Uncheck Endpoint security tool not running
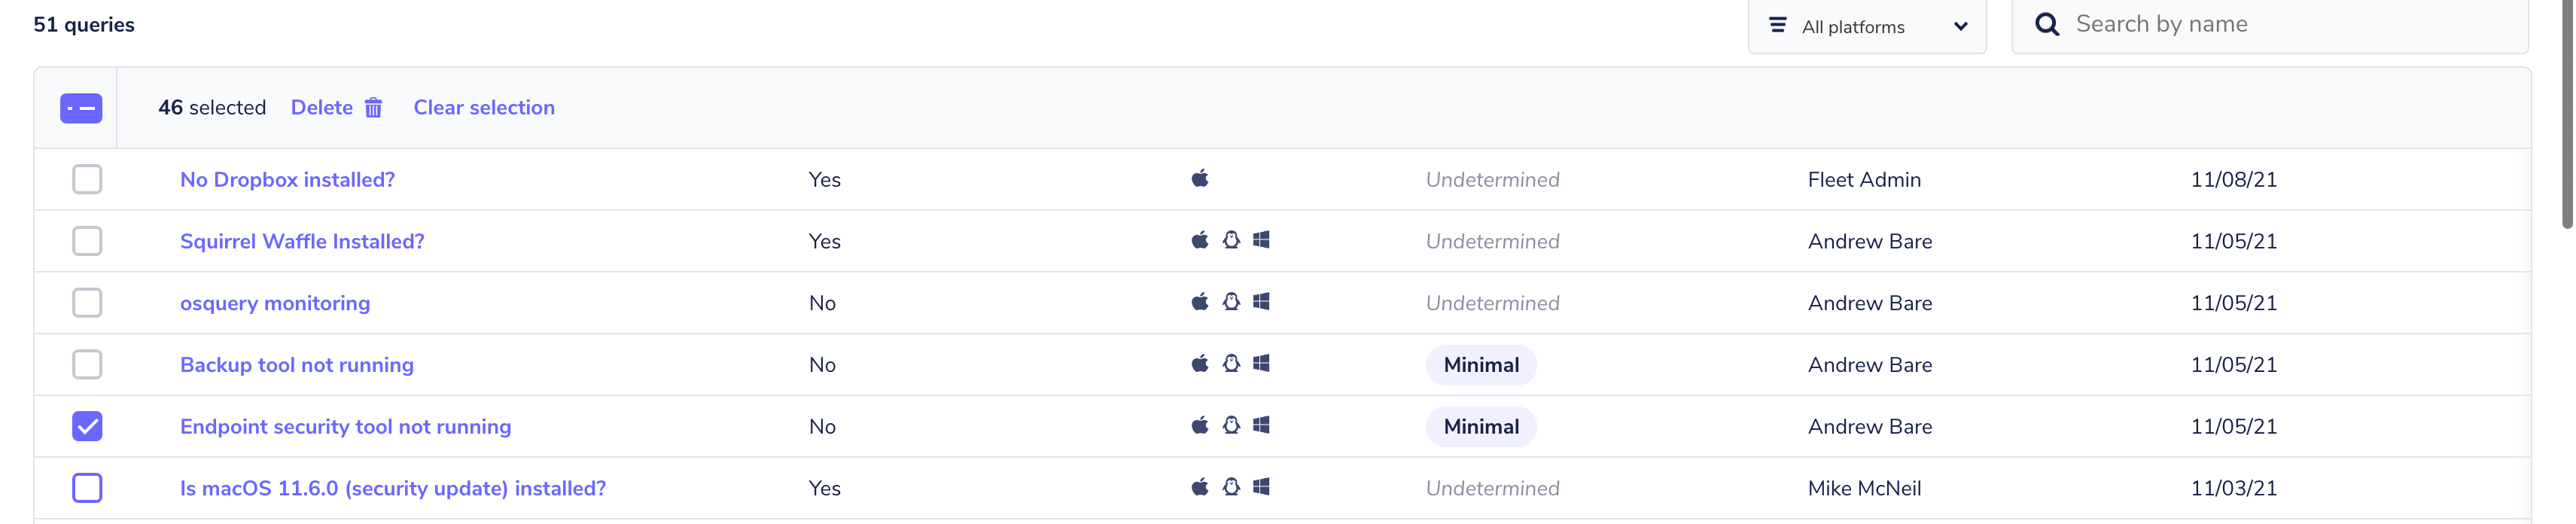The height and width of the screenshot is (524, 2576). click(88, 426)
